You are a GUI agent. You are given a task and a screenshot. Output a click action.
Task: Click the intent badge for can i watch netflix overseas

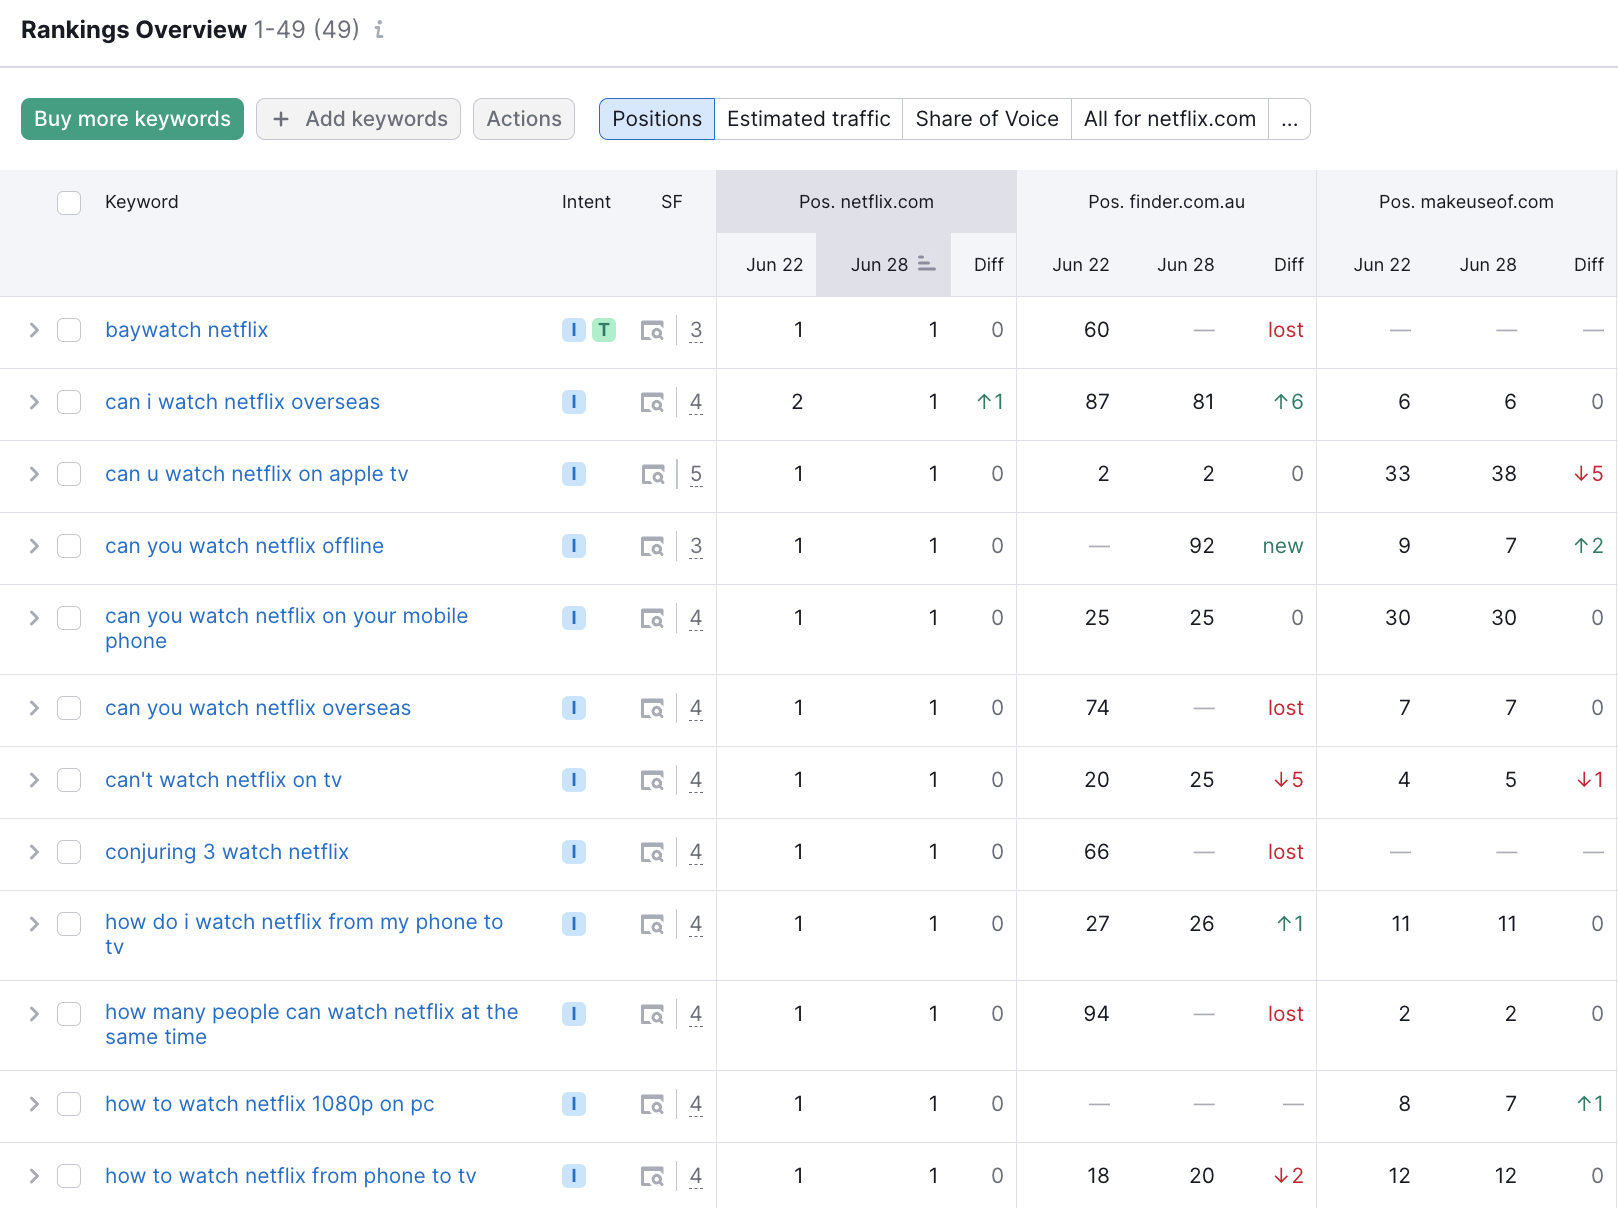(x=574, y=402)
